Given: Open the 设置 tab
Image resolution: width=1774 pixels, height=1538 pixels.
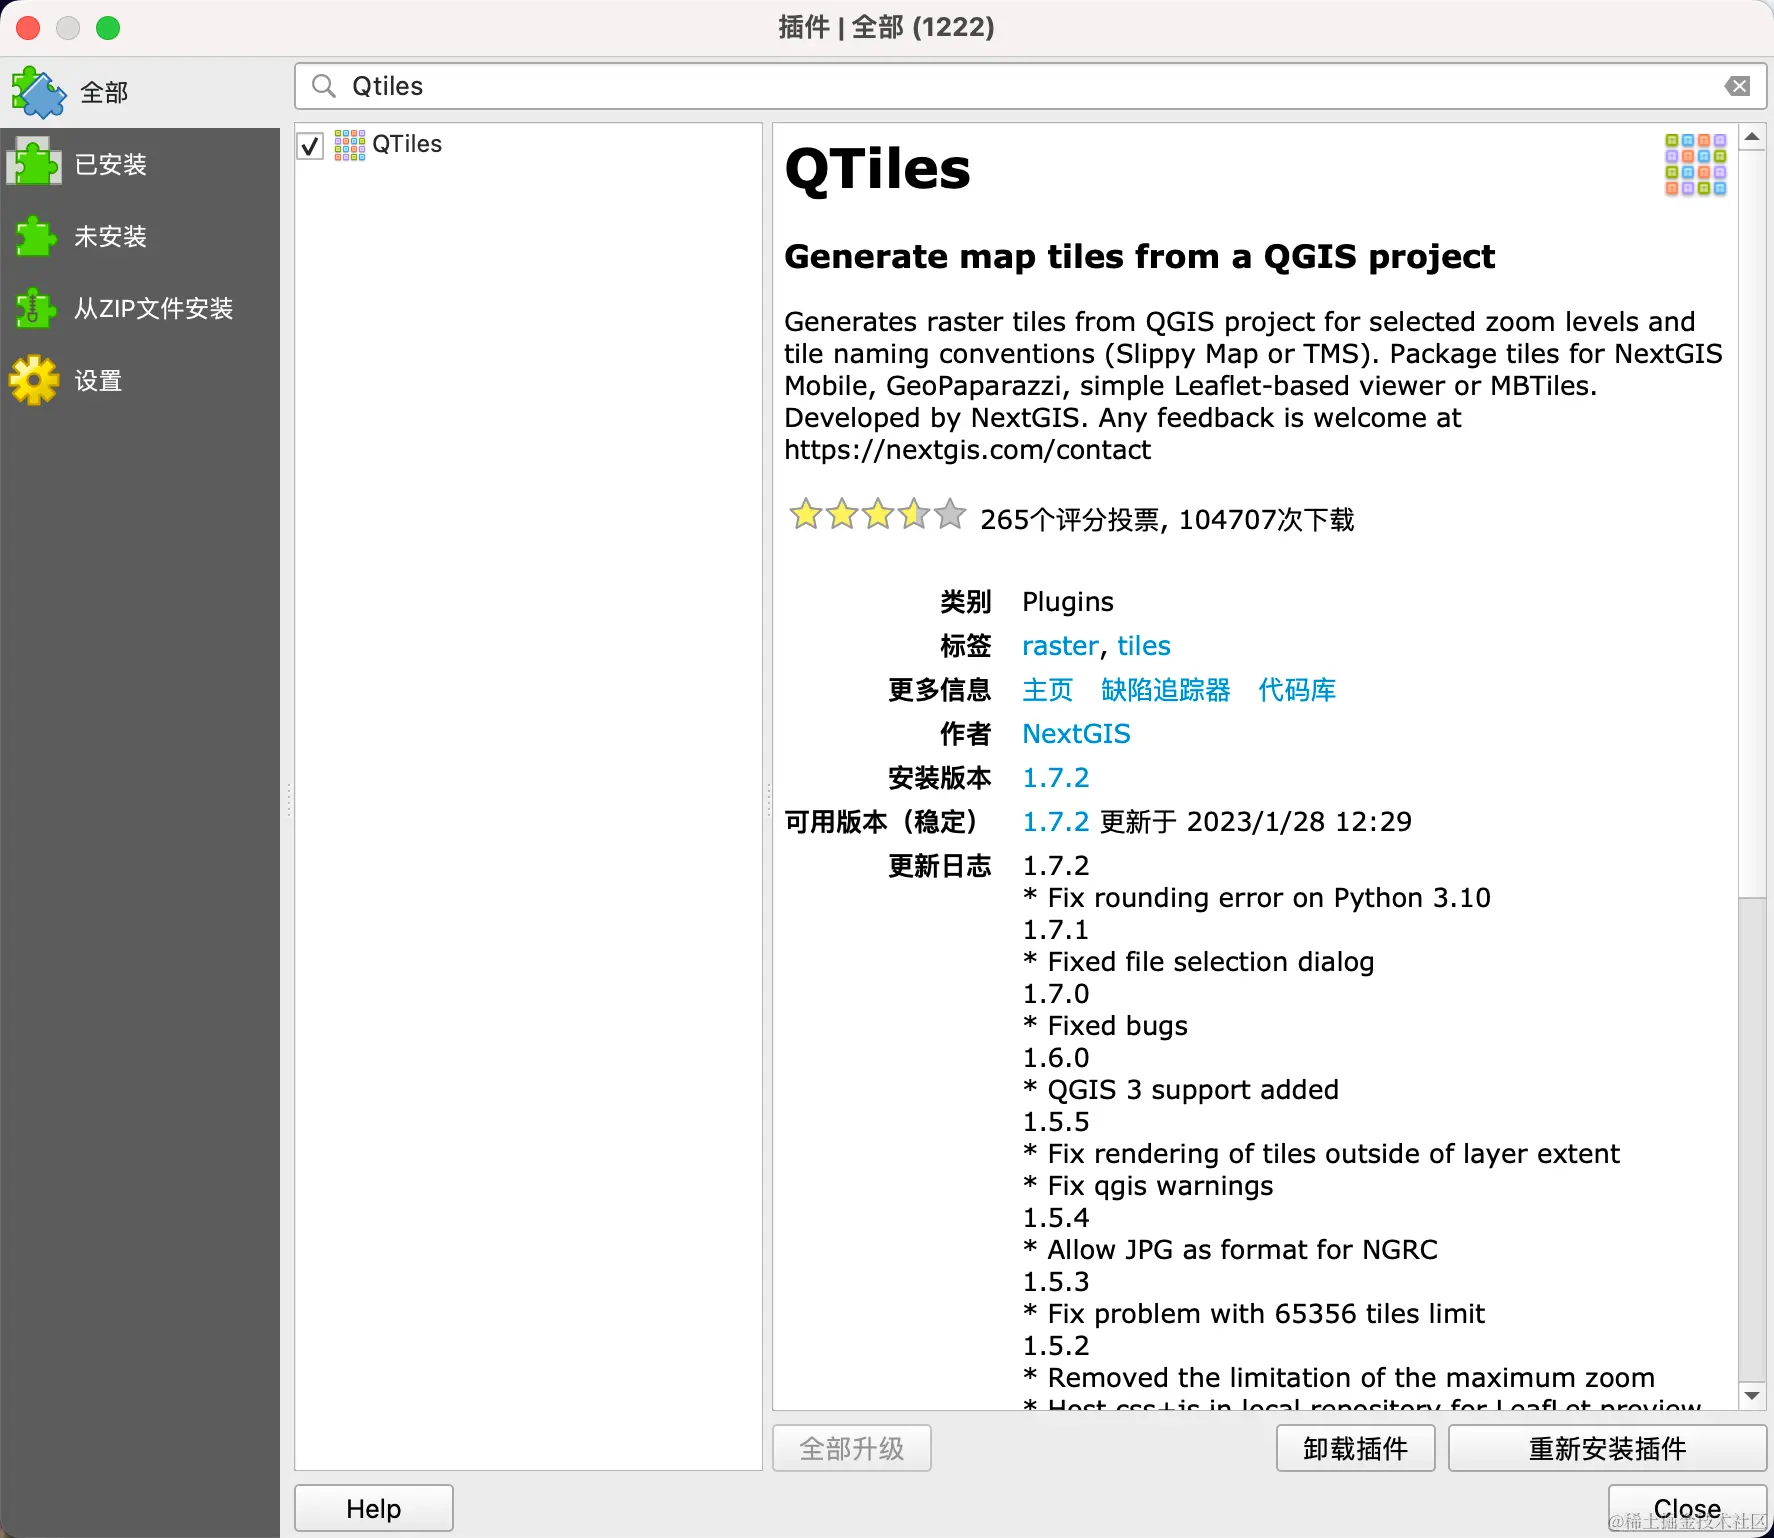Looking at the screenshot, I should click(140, 380).
